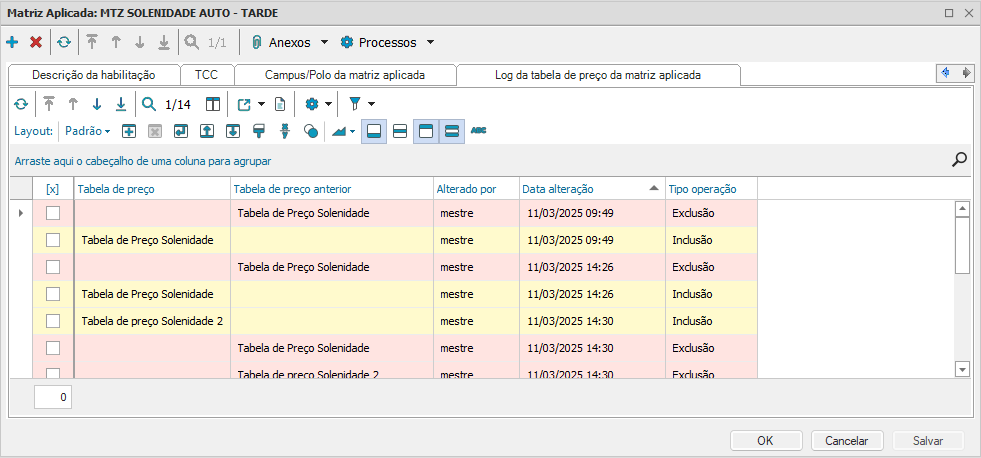Click the area chart icon
This screenshot has height=458, width=981.
click(x=338, y=131)
